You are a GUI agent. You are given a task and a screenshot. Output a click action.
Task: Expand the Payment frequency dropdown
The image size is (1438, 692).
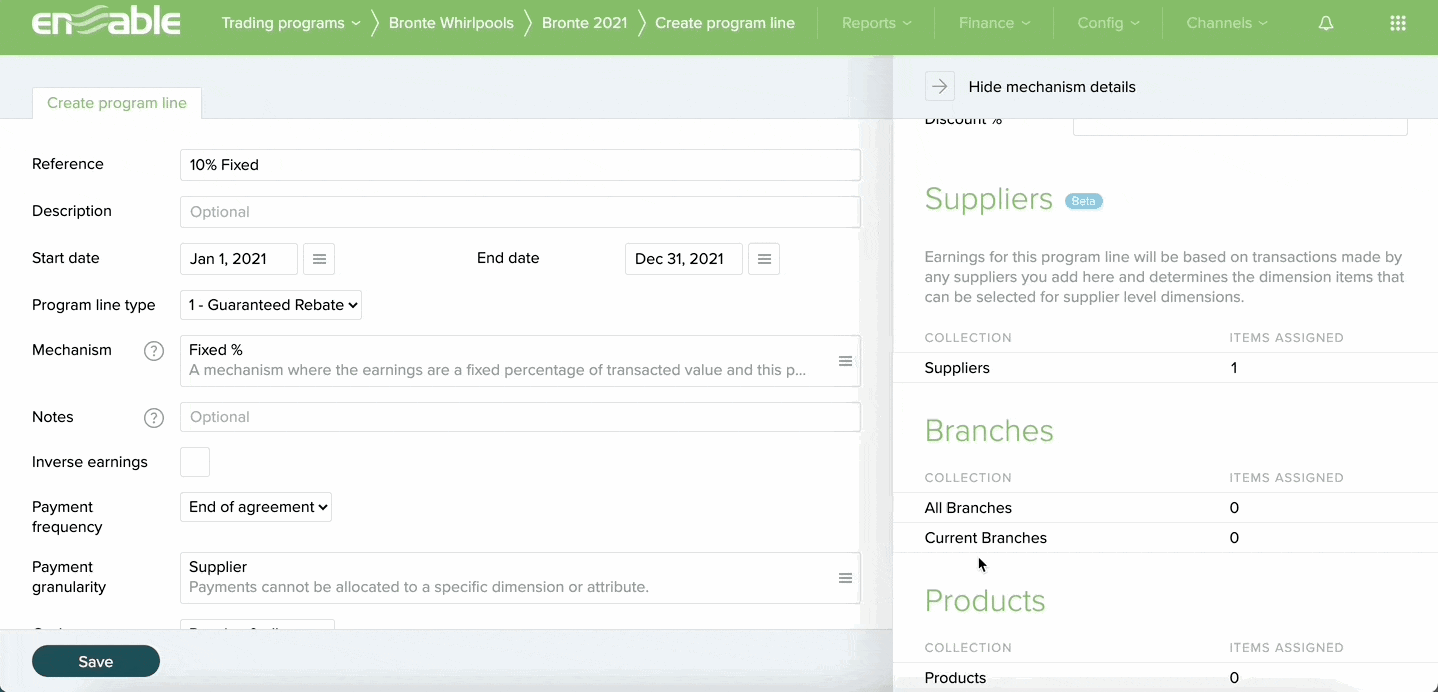[x=256, y=507]
